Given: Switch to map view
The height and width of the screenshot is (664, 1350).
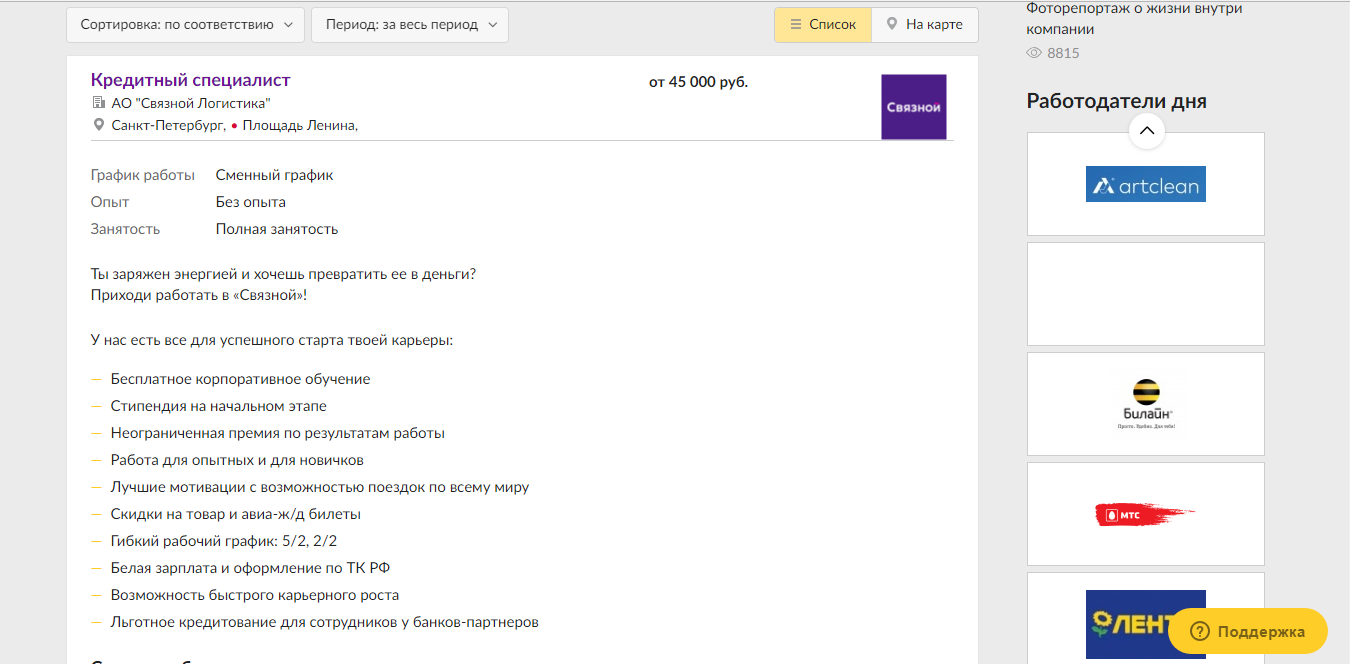Looking at the screenshot, I should 925,25.
